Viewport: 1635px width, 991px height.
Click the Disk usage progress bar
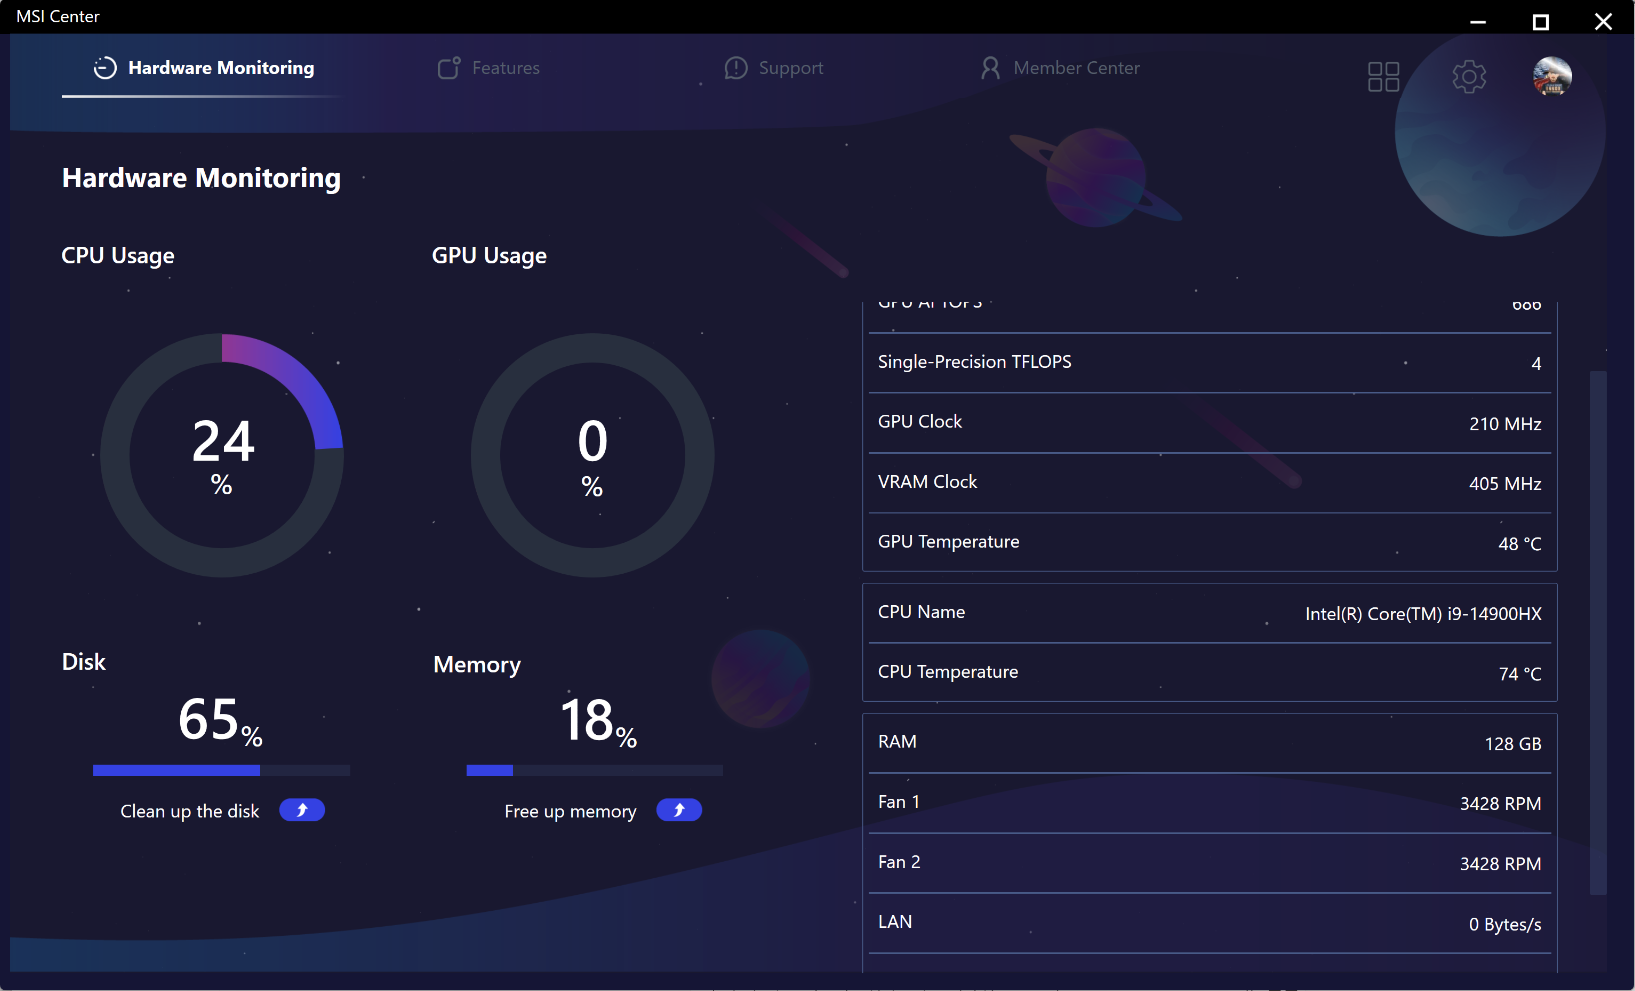click(221, 770)
